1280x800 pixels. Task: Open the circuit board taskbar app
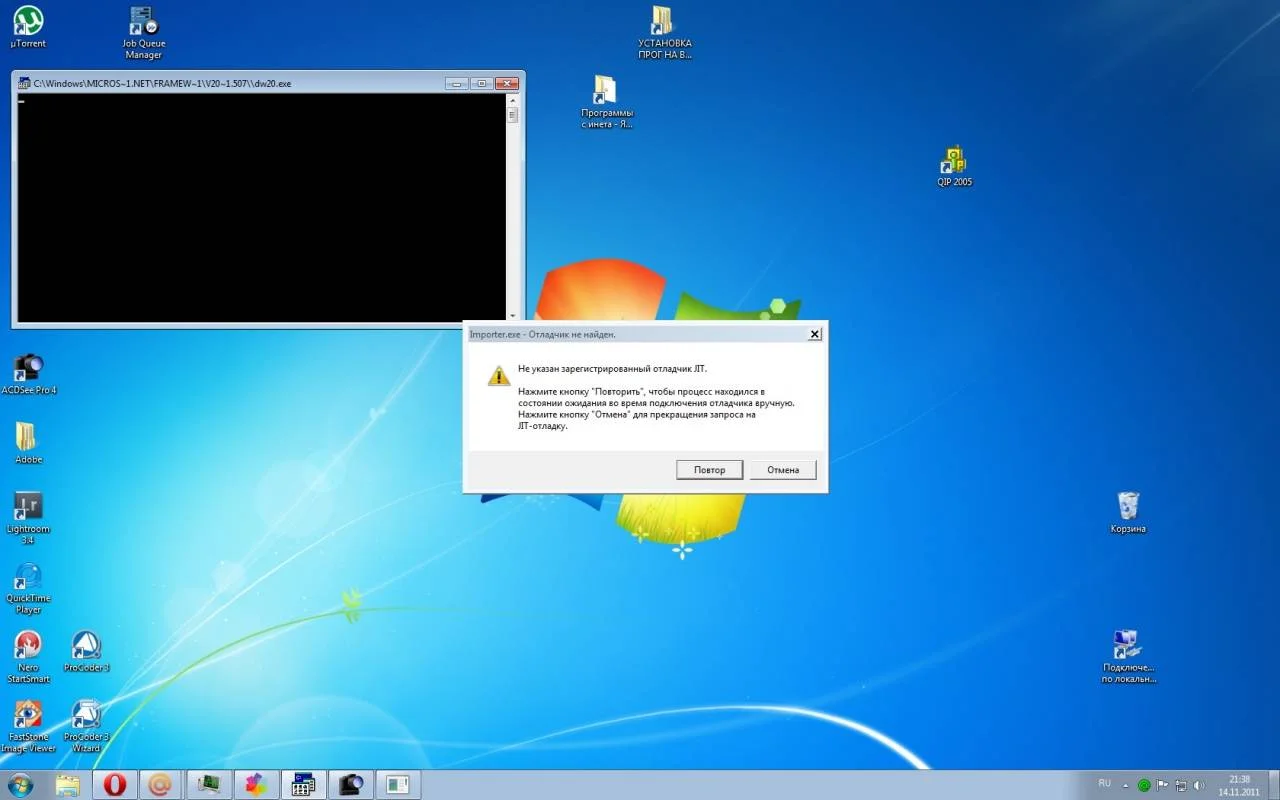(209, 785)
